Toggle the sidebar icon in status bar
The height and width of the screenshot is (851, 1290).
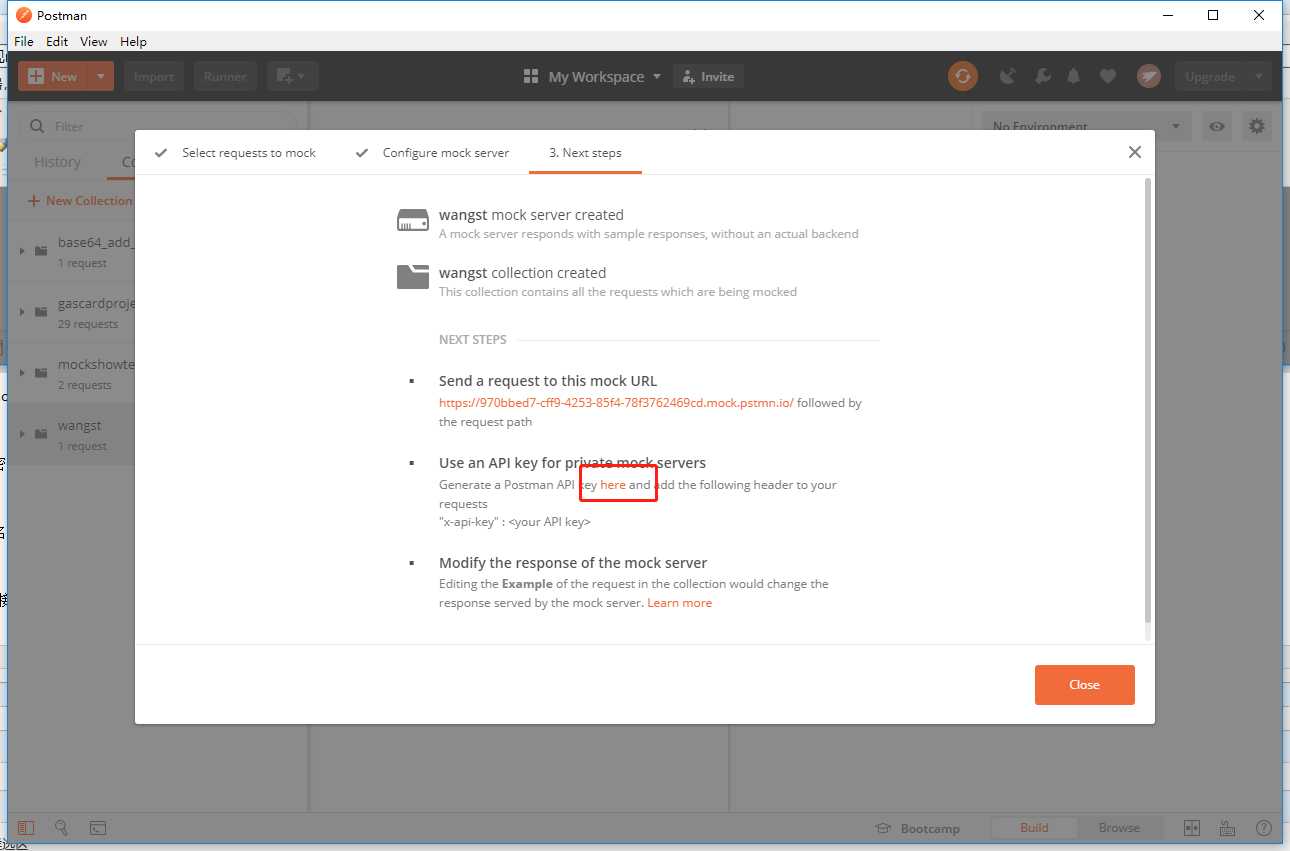pyautogui.click(x=26, y=828)
